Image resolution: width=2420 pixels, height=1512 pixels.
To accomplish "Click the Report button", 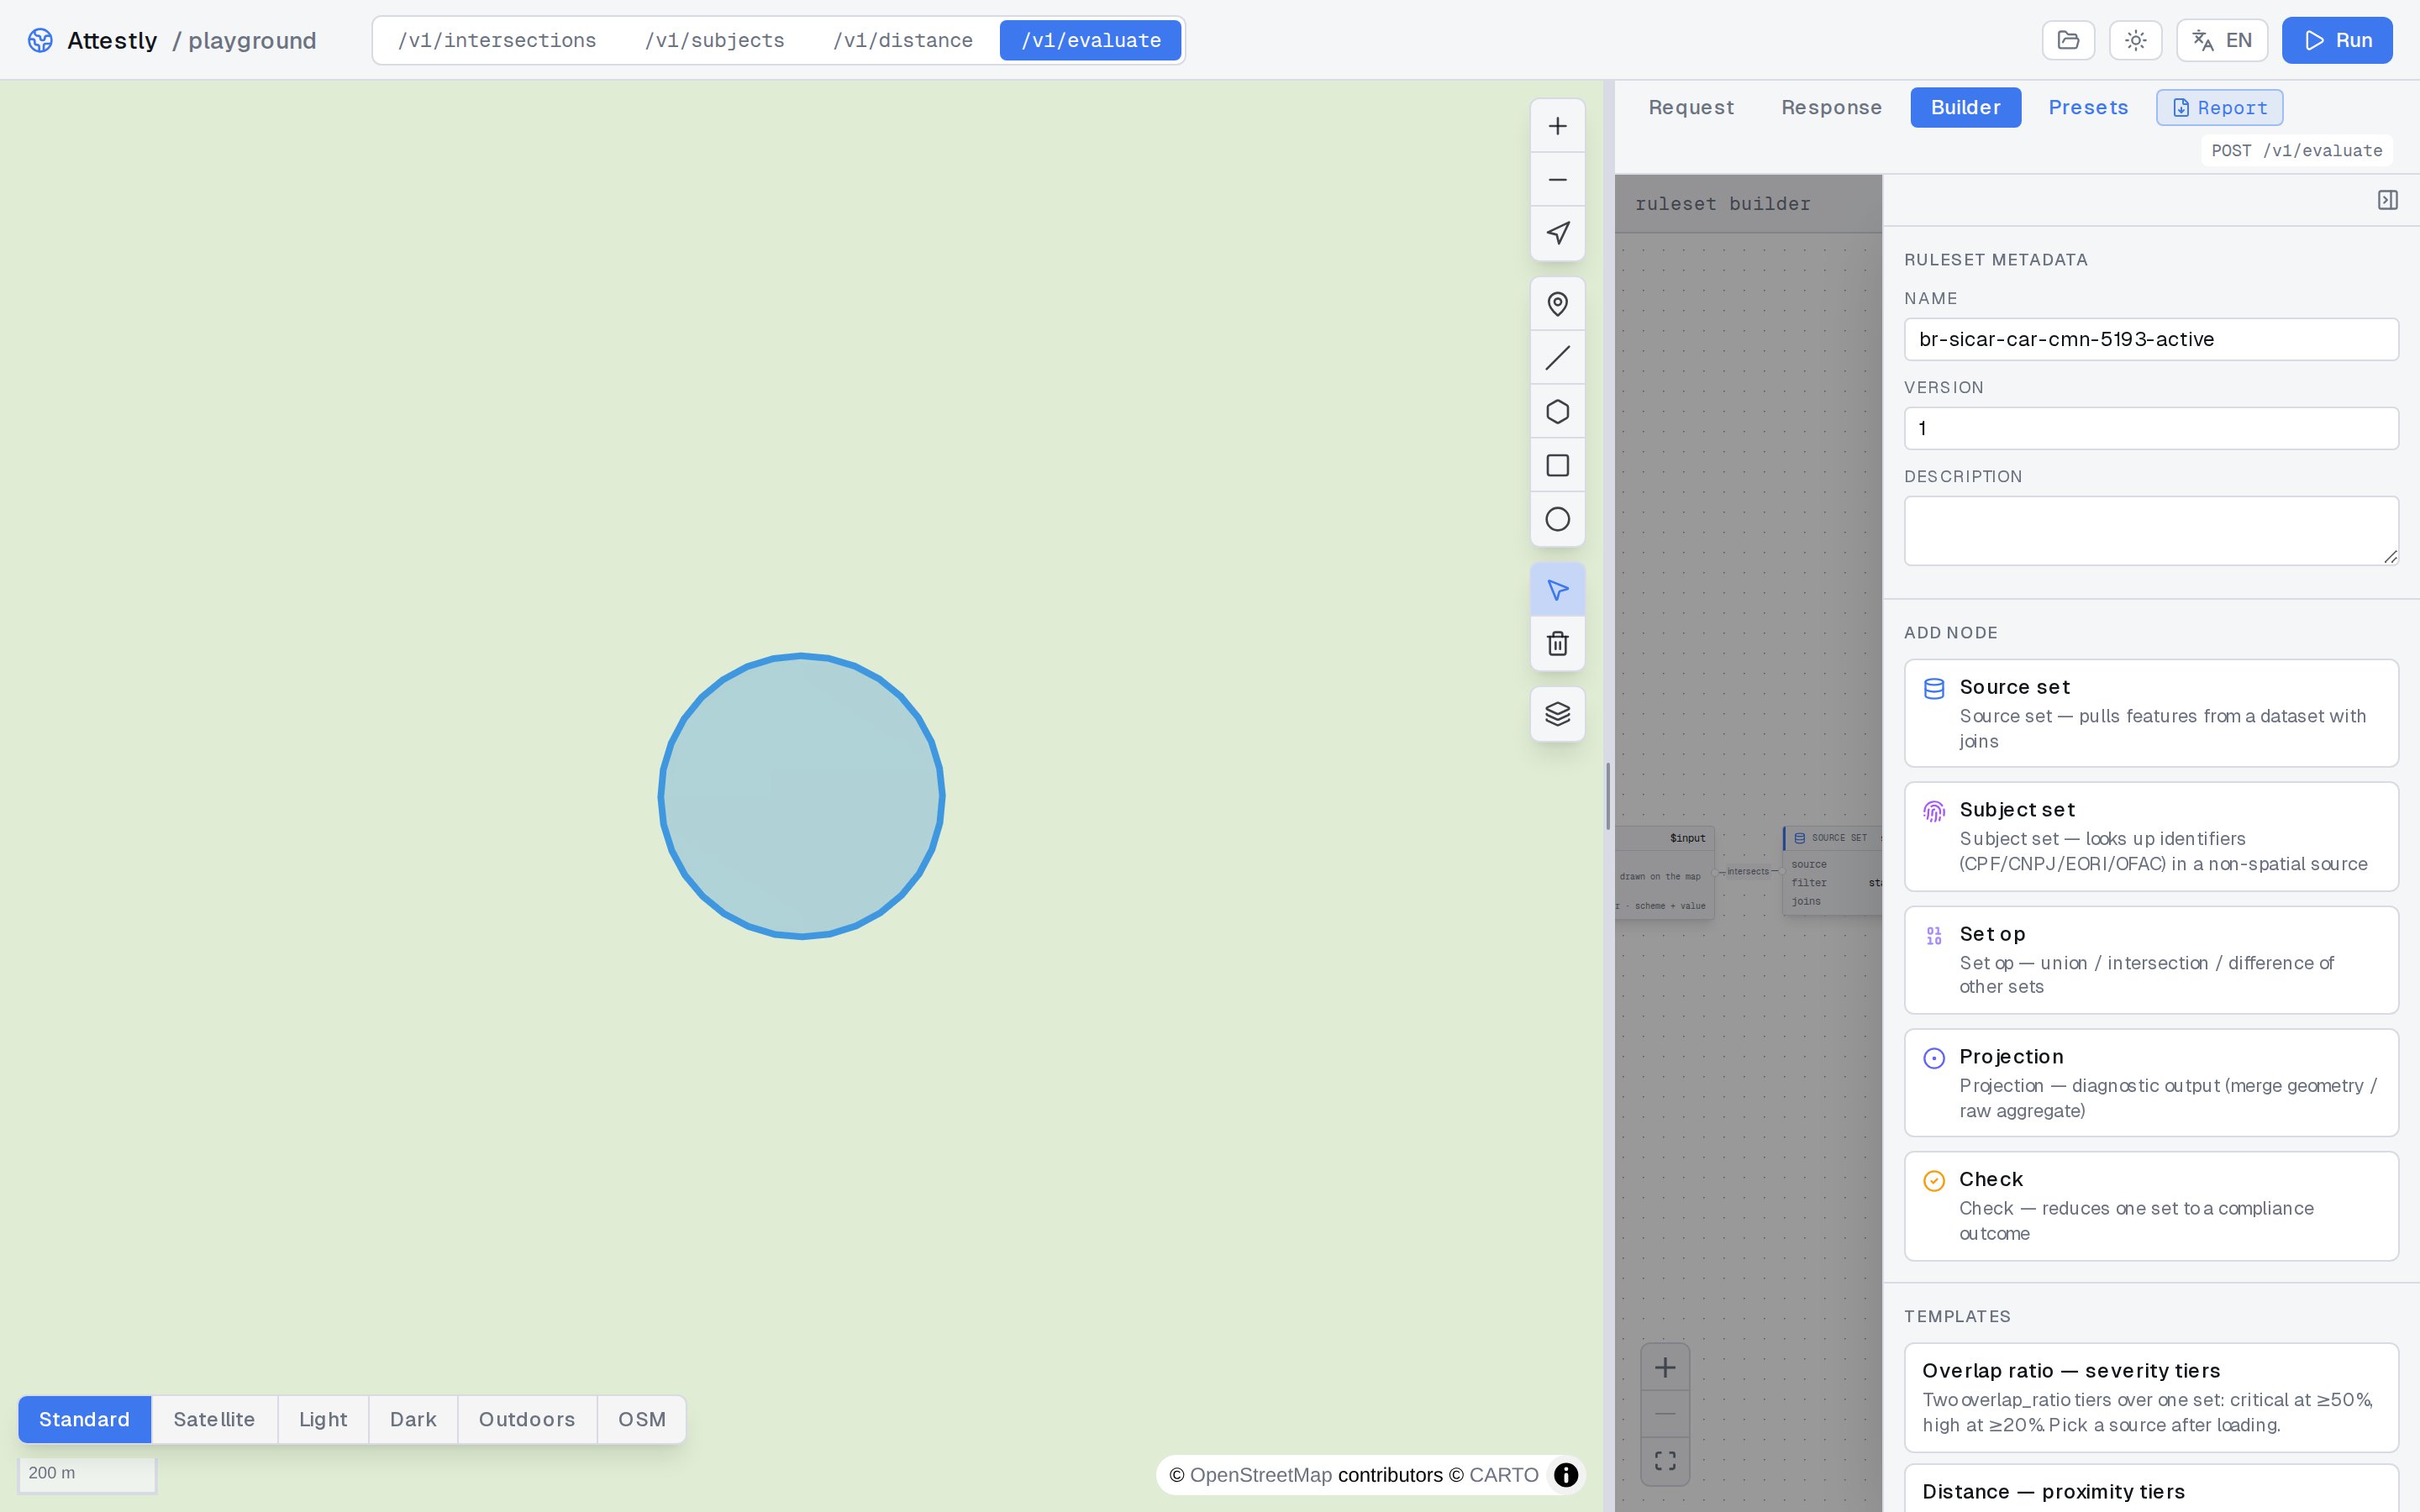I will point(2219,107).
